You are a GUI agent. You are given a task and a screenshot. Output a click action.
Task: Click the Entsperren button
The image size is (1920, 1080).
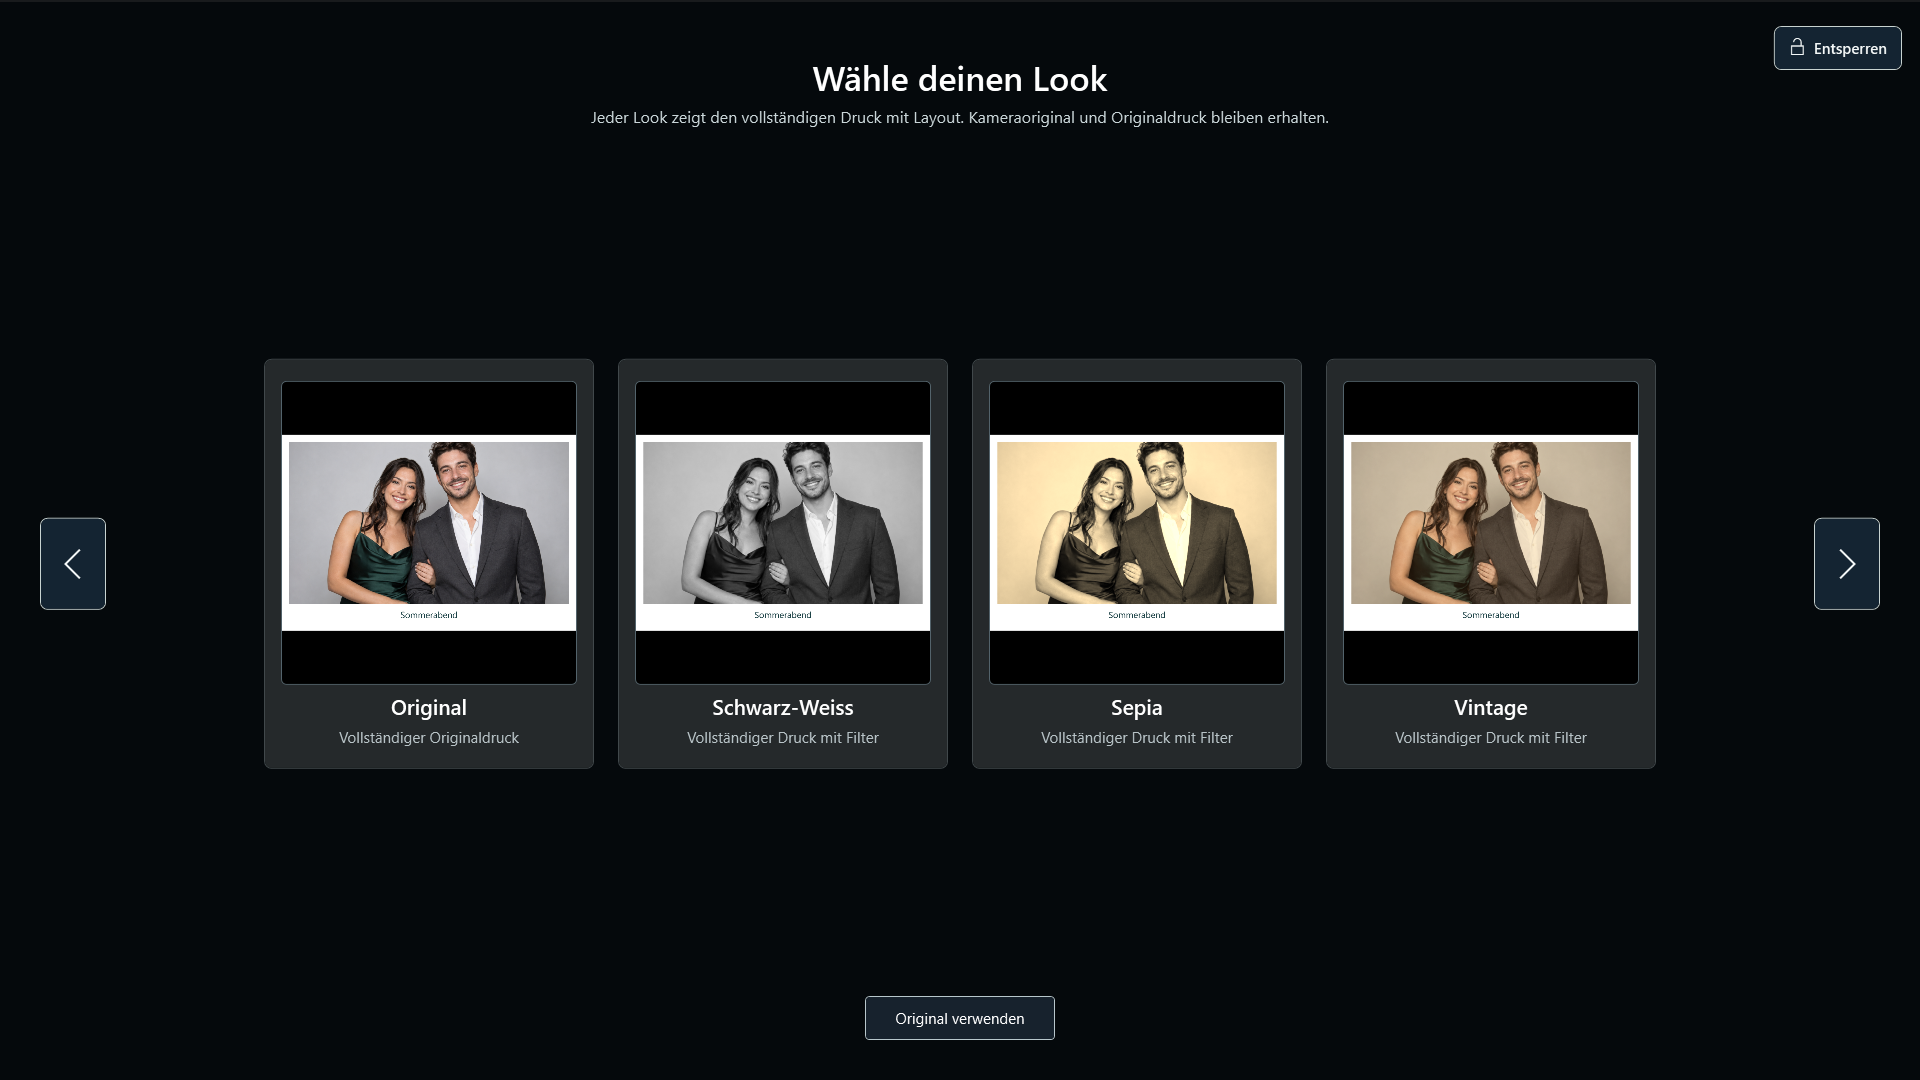(1838, 48)
